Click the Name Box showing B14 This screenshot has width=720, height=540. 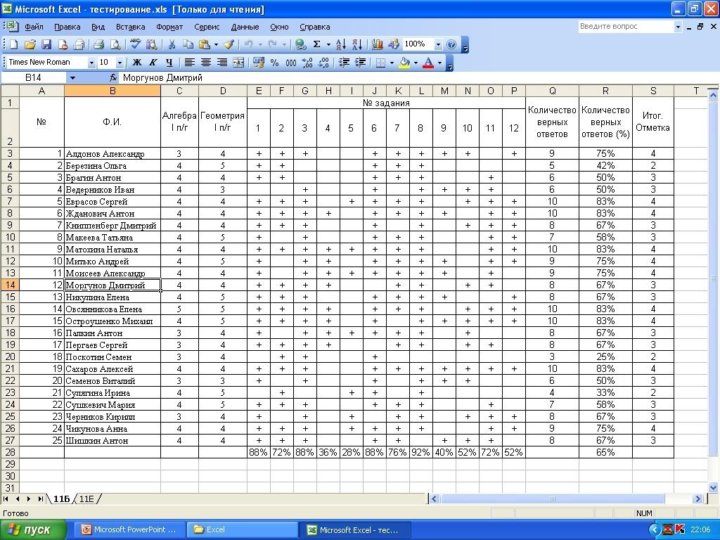coord(40,77)
